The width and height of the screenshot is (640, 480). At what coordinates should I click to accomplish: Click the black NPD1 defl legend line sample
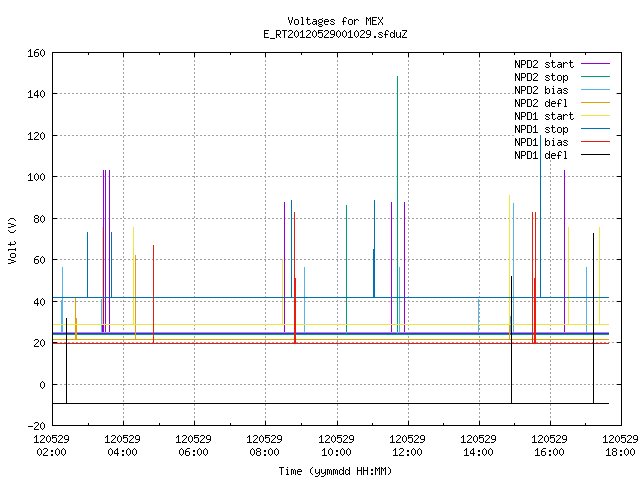point(595,155)
